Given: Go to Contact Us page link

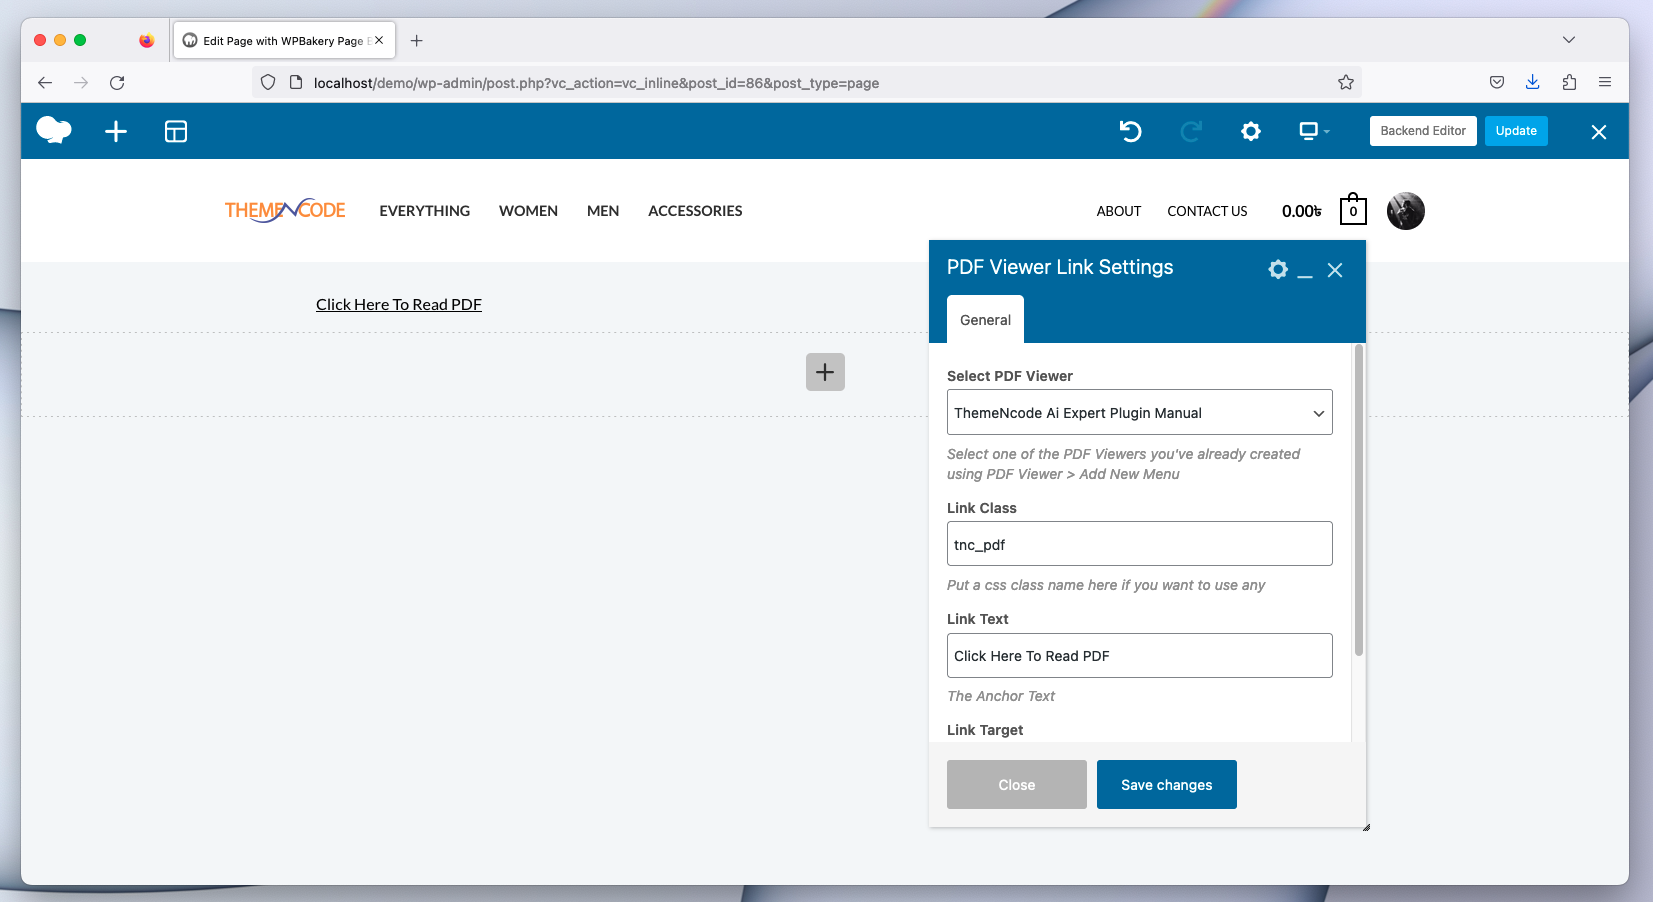Looking at the screenshot, I should pos(1207,211).
